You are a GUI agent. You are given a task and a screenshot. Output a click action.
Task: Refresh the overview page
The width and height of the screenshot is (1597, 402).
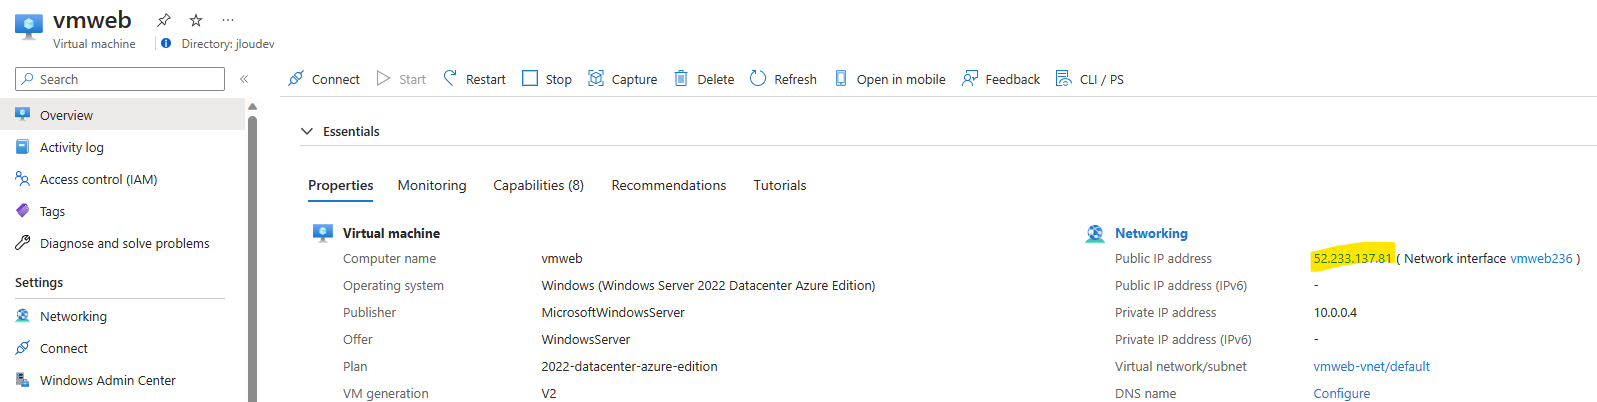783,79
